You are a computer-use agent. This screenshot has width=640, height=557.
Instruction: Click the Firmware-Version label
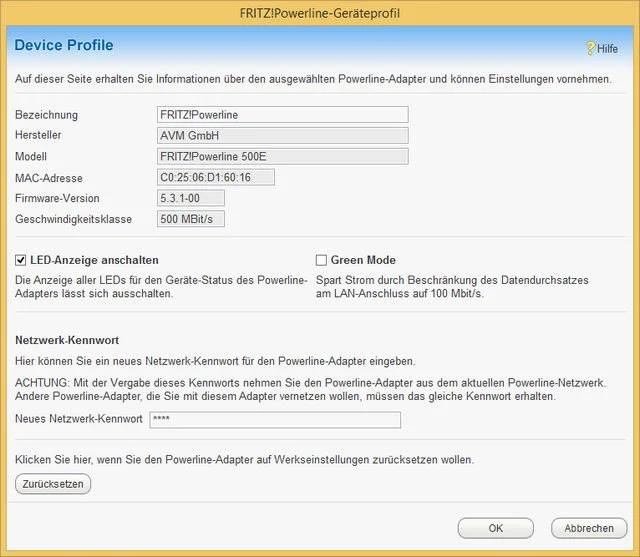point(57,198)
